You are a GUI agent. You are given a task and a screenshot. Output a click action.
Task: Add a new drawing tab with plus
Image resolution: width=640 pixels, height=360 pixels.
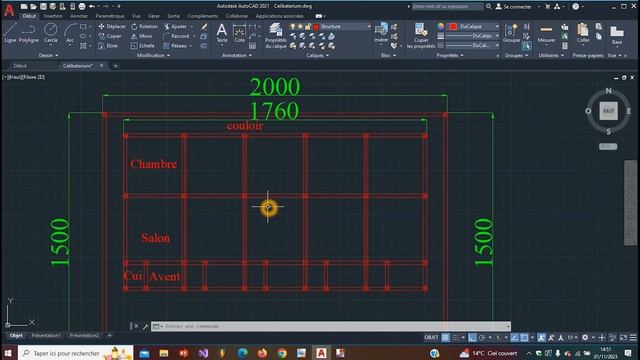click(116, 66)
